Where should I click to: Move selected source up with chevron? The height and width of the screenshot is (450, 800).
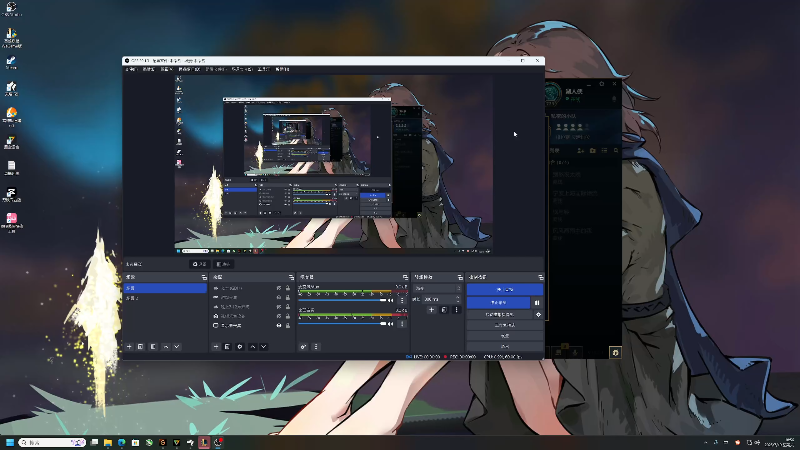(253, 346)
